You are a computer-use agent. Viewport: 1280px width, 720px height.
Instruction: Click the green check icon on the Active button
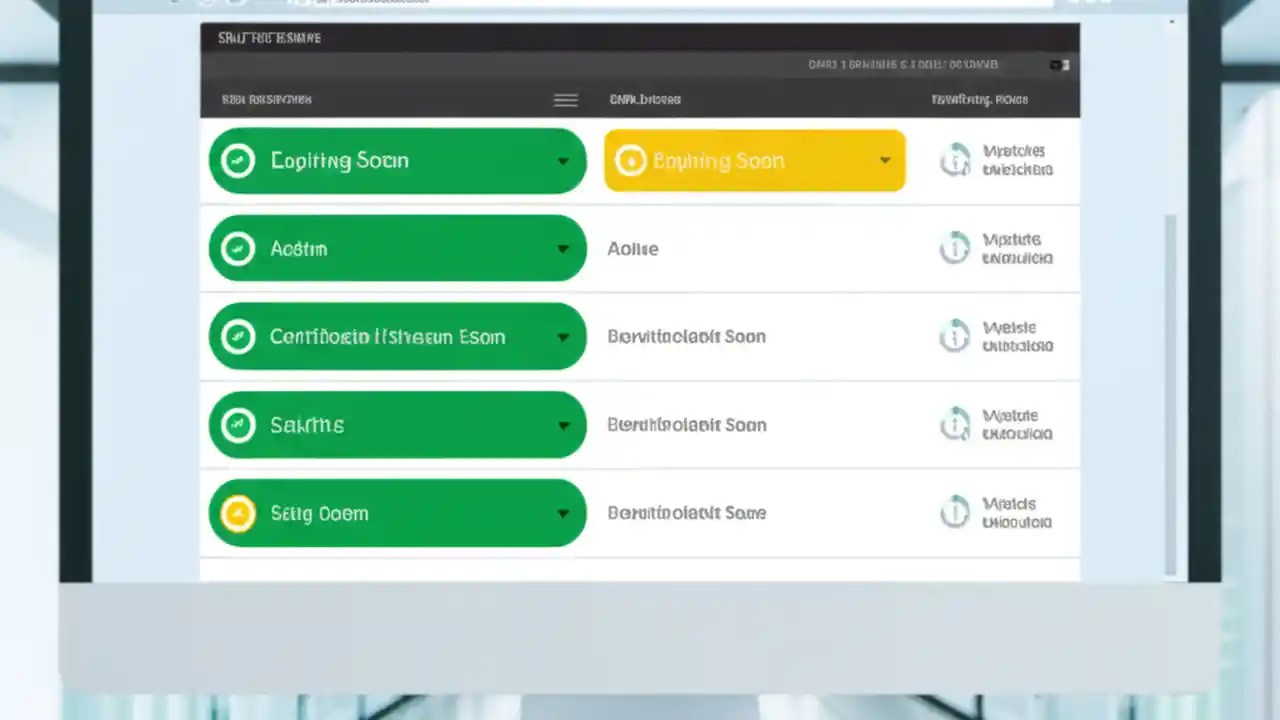(x=237, y=248)
